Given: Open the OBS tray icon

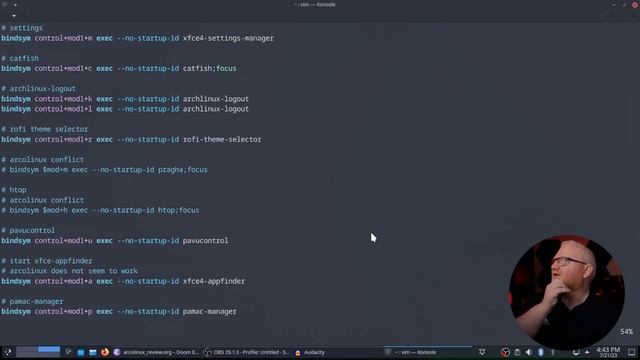Looking at the screenshot, I should point(505,352).
